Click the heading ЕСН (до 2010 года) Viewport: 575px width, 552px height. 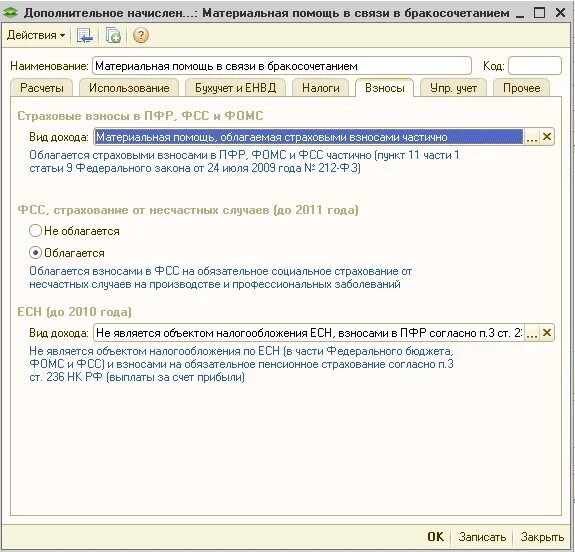[74, 312]
